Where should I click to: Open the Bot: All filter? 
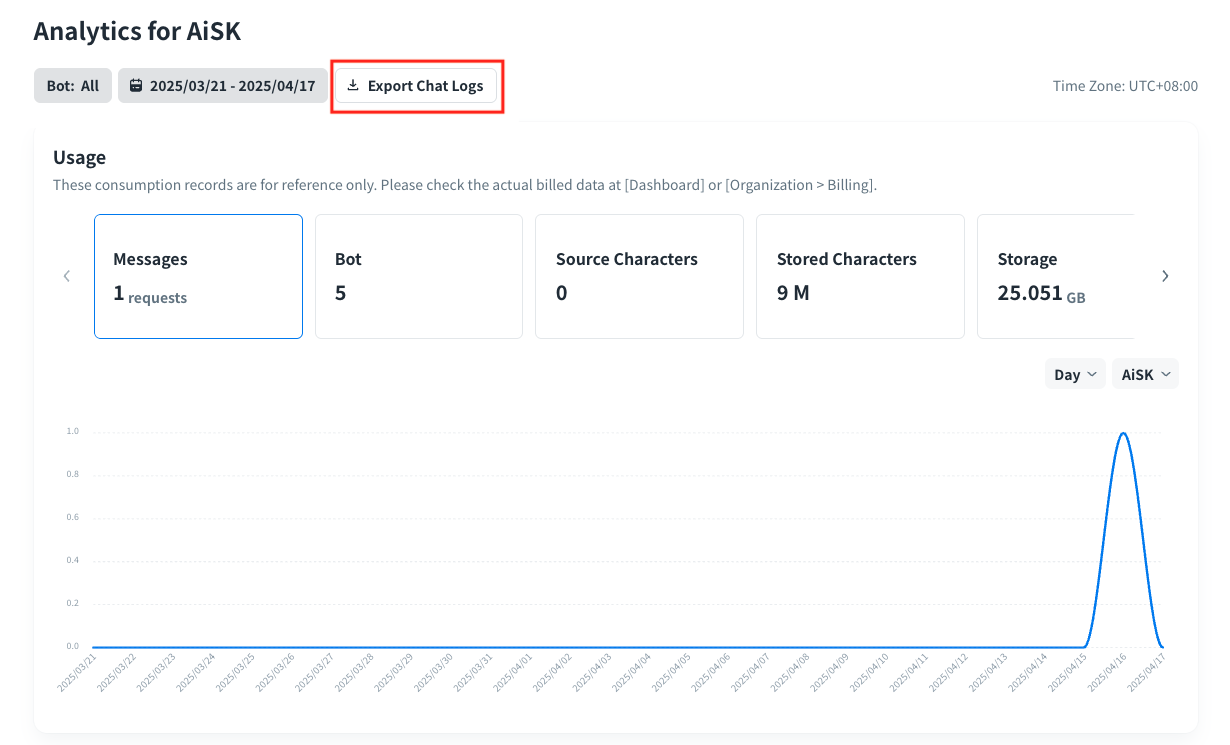(73, 86)
